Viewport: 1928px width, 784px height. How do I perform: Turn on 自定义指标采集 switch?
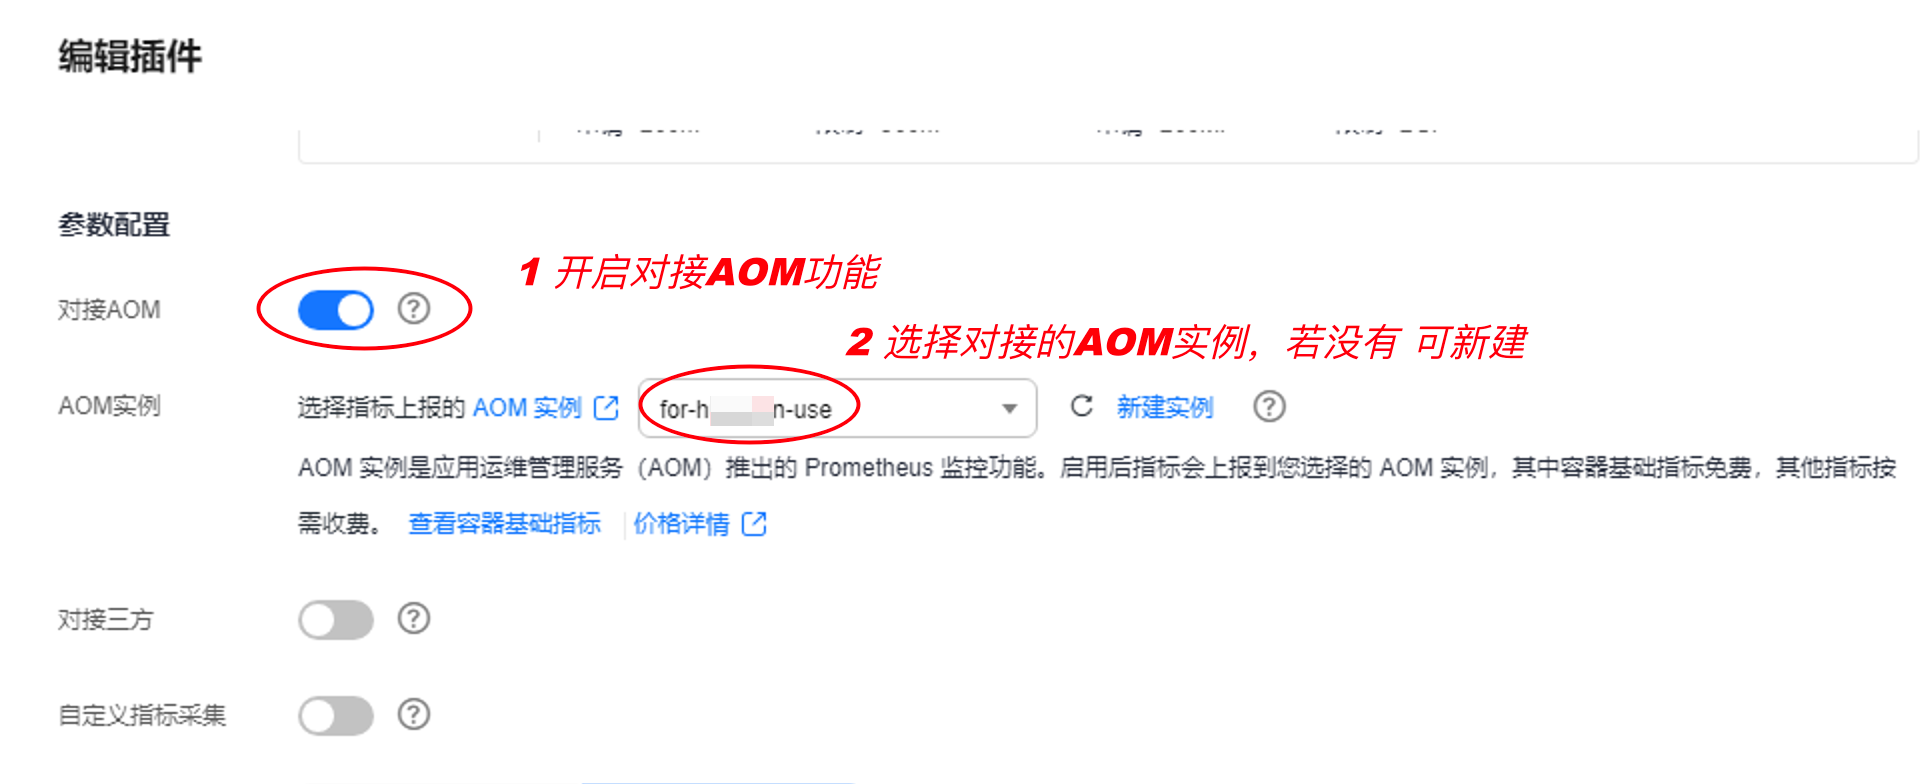[336, 716]
